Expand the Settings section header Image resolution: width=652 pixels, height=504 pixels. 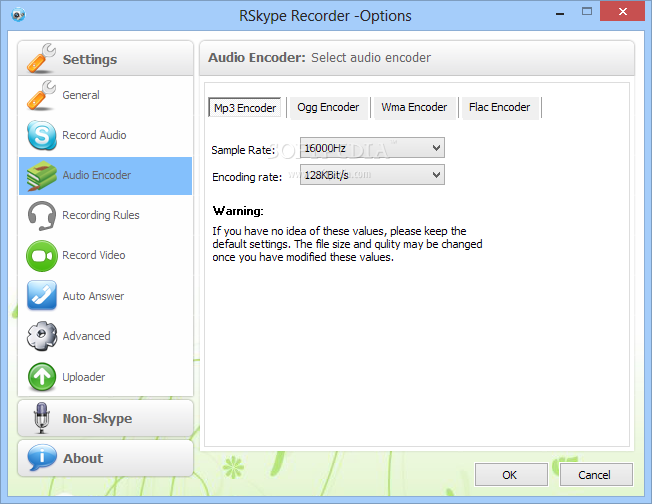click(106, 58)
